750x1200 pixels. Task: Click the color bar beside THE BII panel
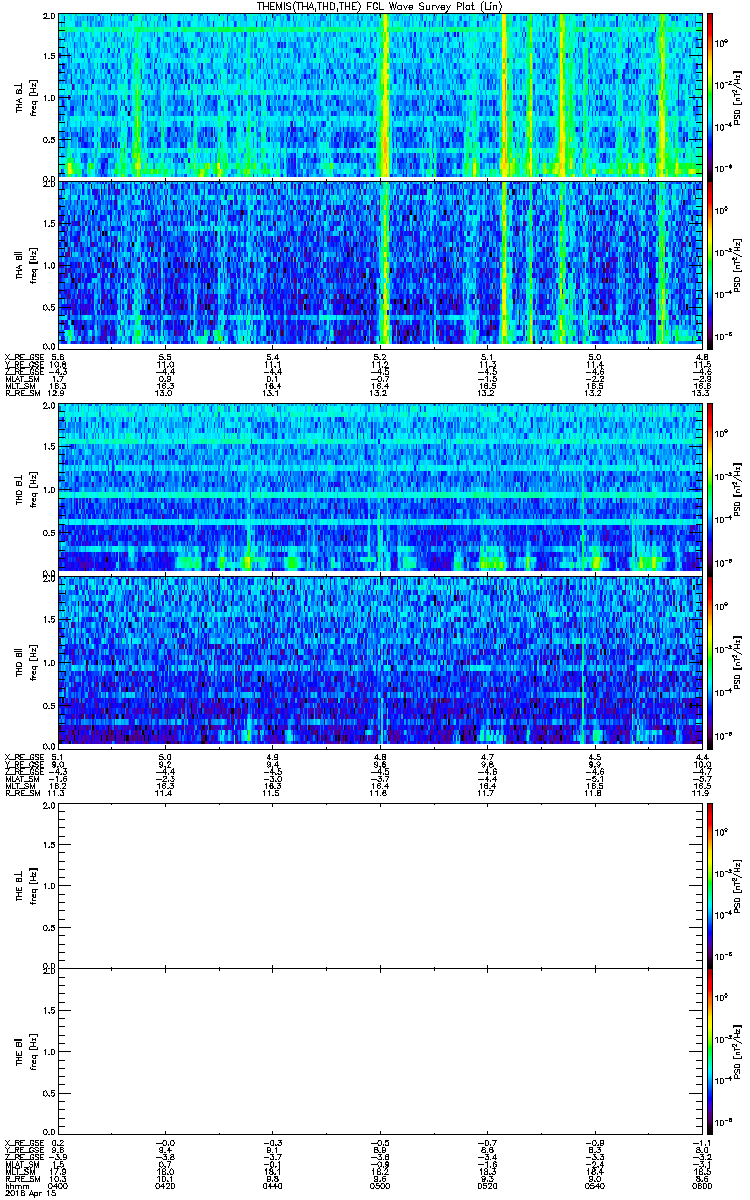pos(711,1050)
